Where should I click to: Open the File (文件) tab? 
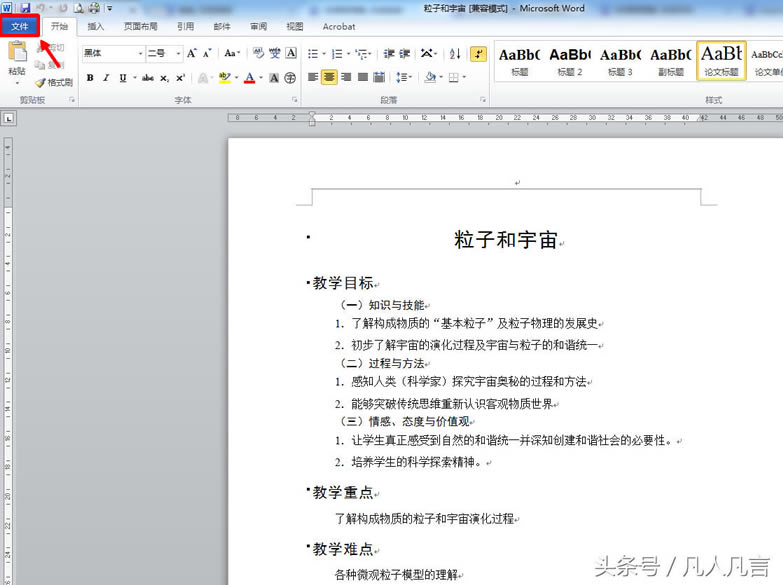[x=20, y=26]
